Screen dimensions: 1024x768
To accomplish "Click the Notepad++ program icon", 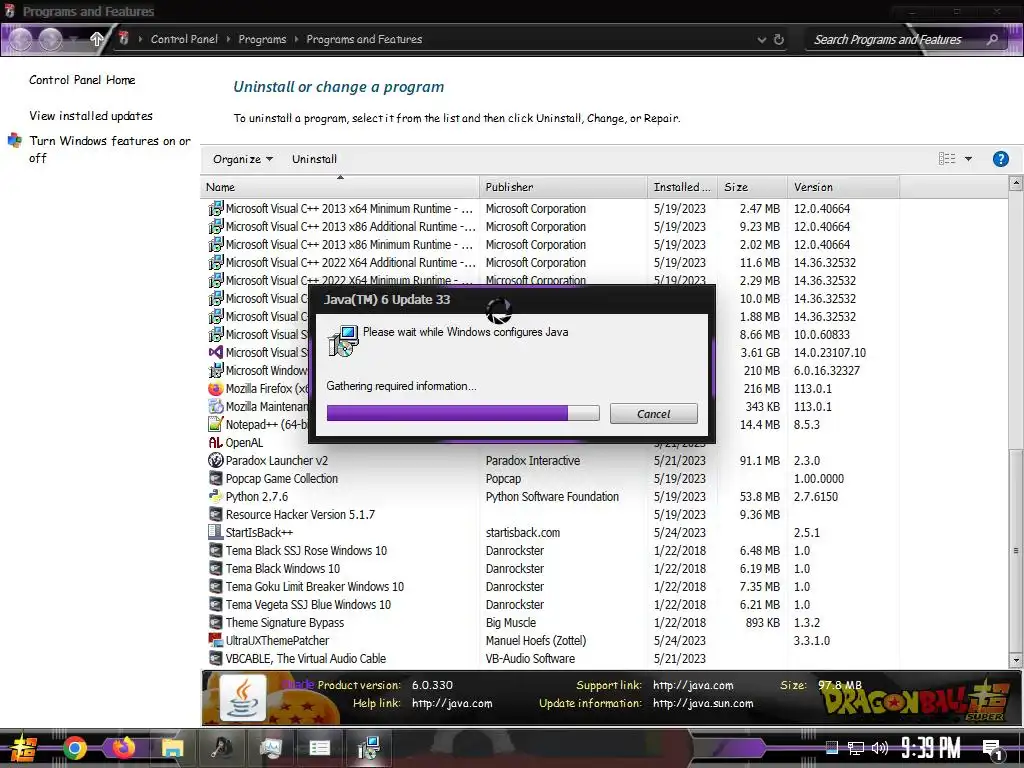I will (x=216, y=424).
